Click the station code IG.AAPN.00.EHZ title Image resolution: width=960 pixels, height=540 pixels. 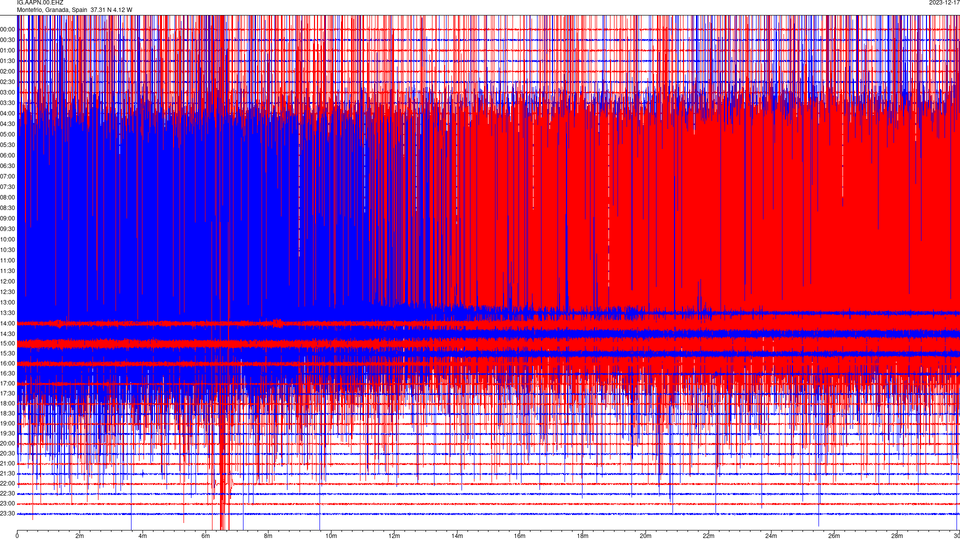tap(40, 3)
